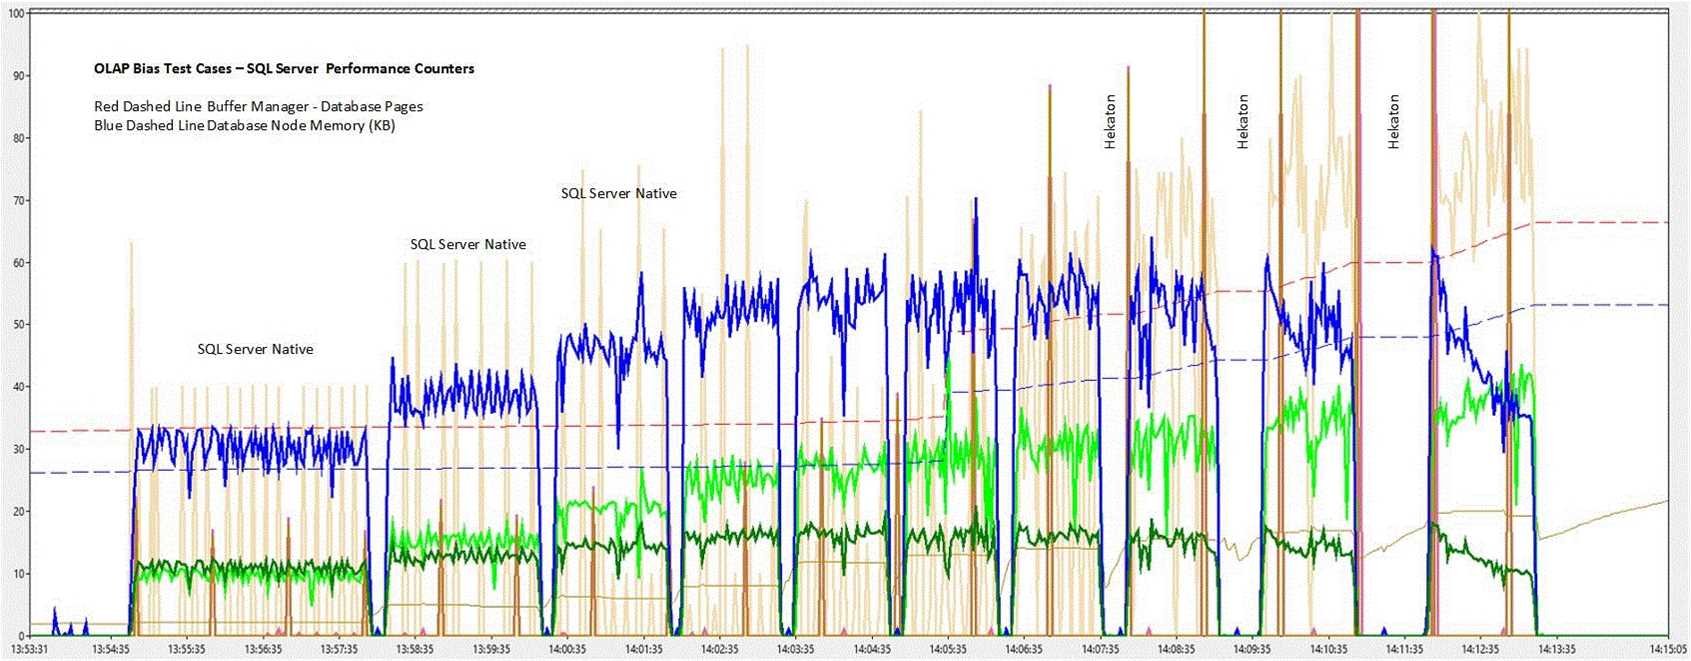The width and height of the screenshot is (1691, 661).
Task: Click the 13:57:35 time axis label
Action: click(339, 649)
